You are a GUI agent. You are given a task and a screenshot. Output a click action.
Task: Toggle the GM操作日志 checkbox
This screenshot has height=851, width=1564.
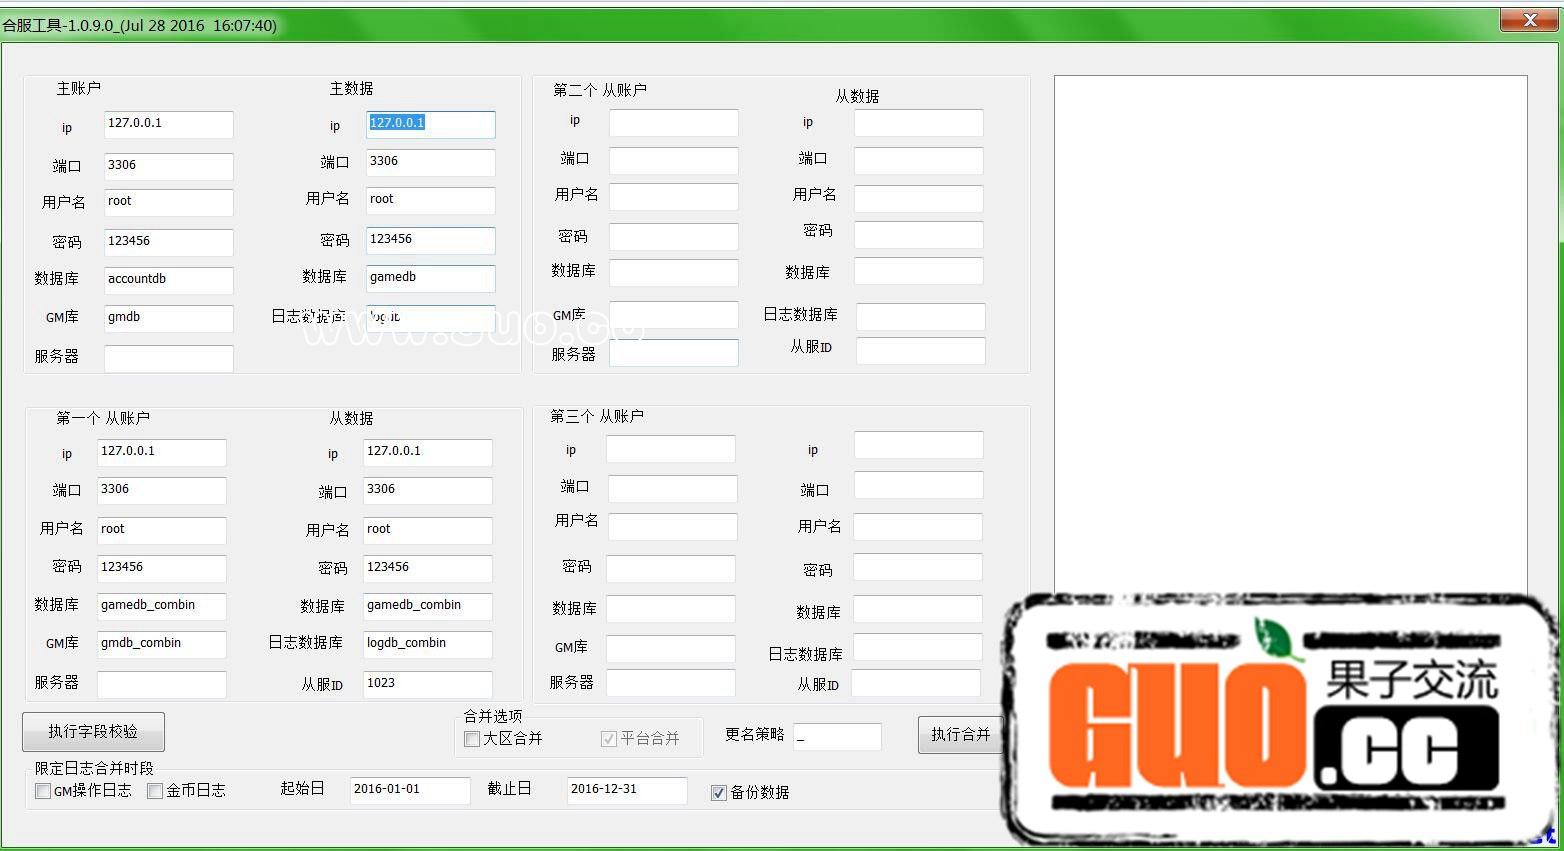43,791
